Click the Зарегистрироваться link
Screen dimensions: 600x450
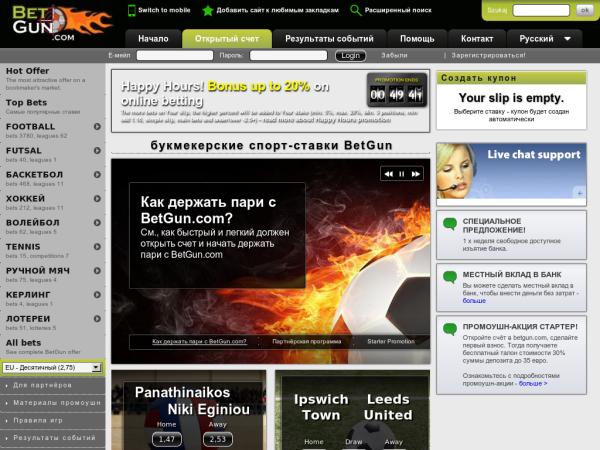(488, 55)
